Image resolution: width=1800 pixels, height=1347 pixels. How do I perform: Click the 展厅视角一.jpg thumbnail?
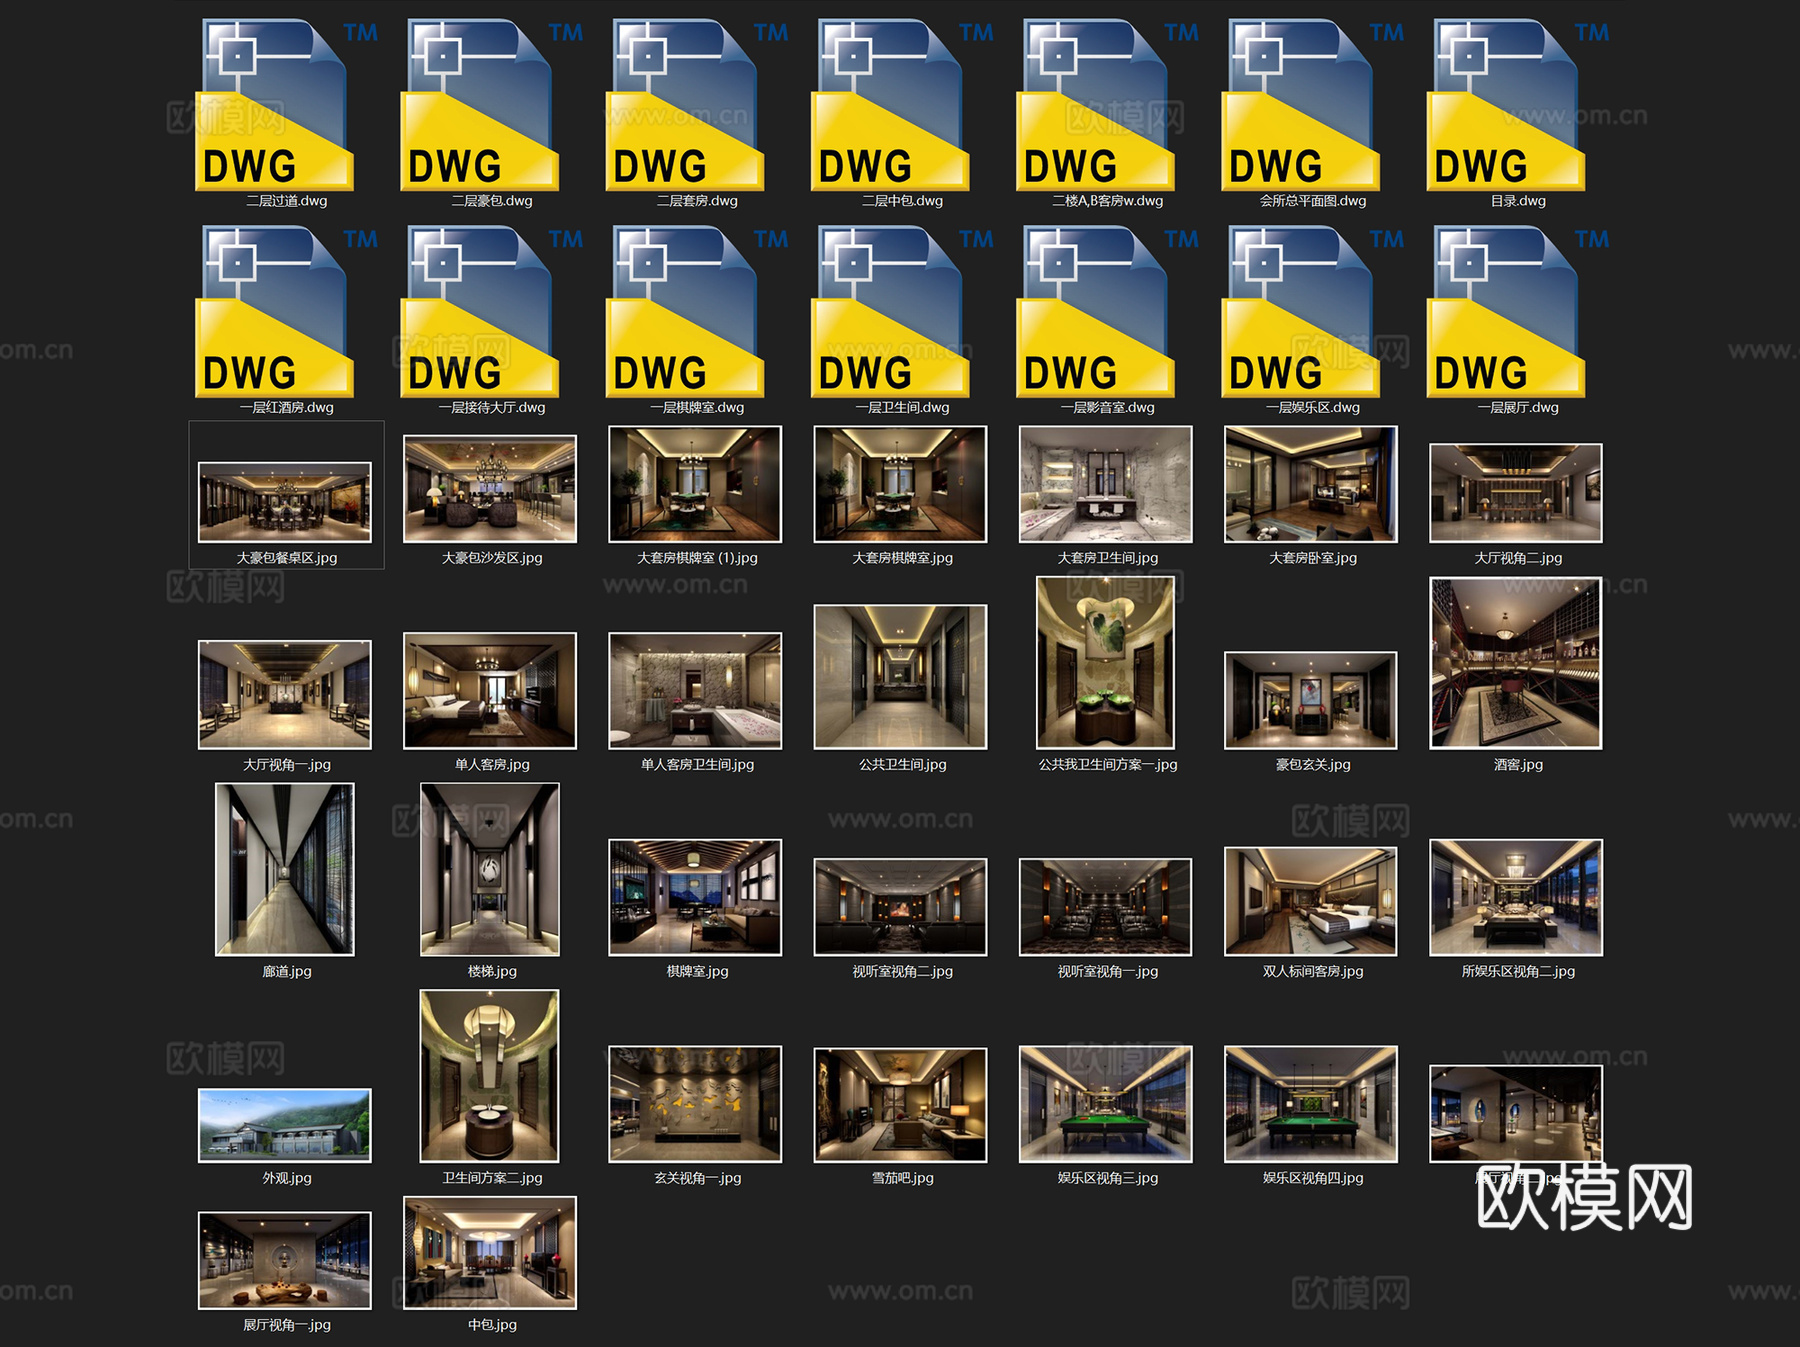285,1261
